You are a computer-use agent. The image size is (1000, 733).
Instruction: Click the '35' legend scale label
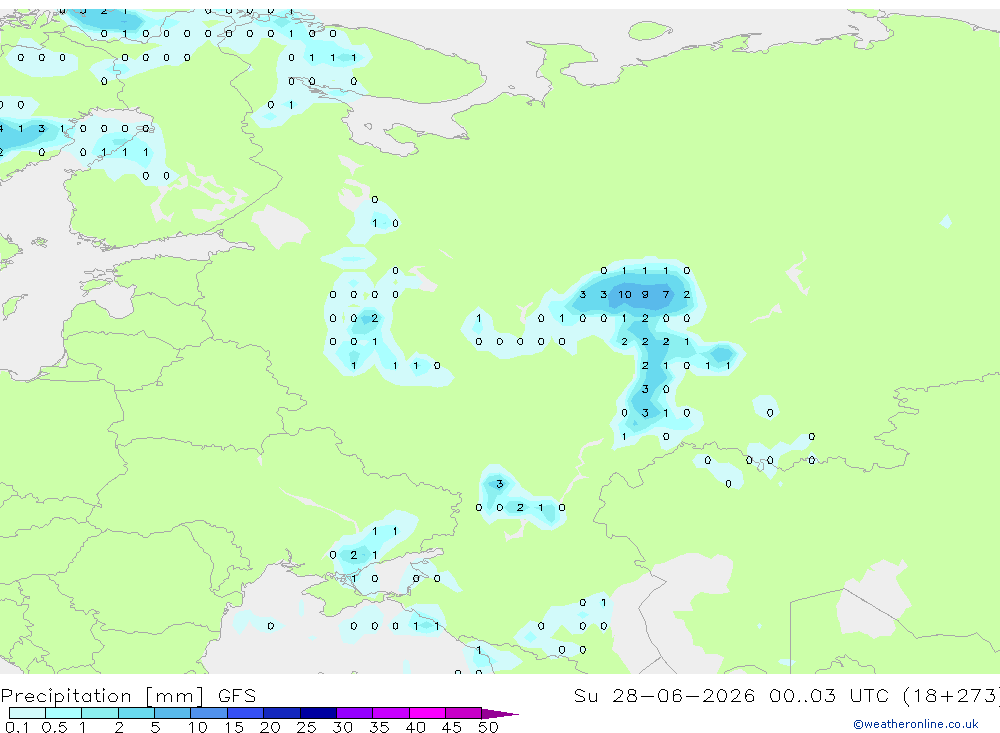point(379,727)
